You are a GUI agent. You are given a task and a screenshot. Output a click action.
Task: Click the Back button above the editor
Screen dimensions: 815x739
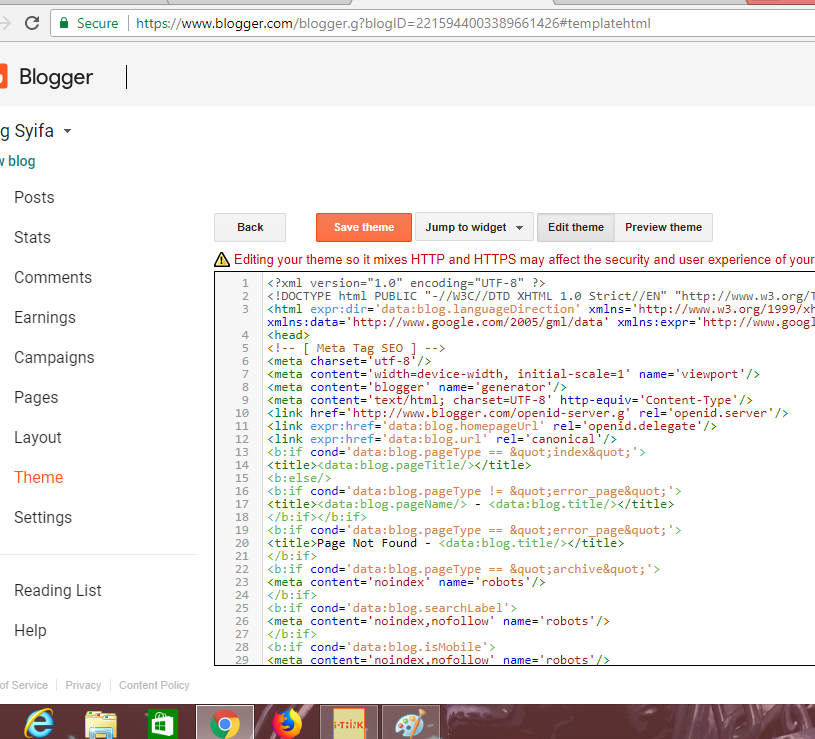(249, 227)
